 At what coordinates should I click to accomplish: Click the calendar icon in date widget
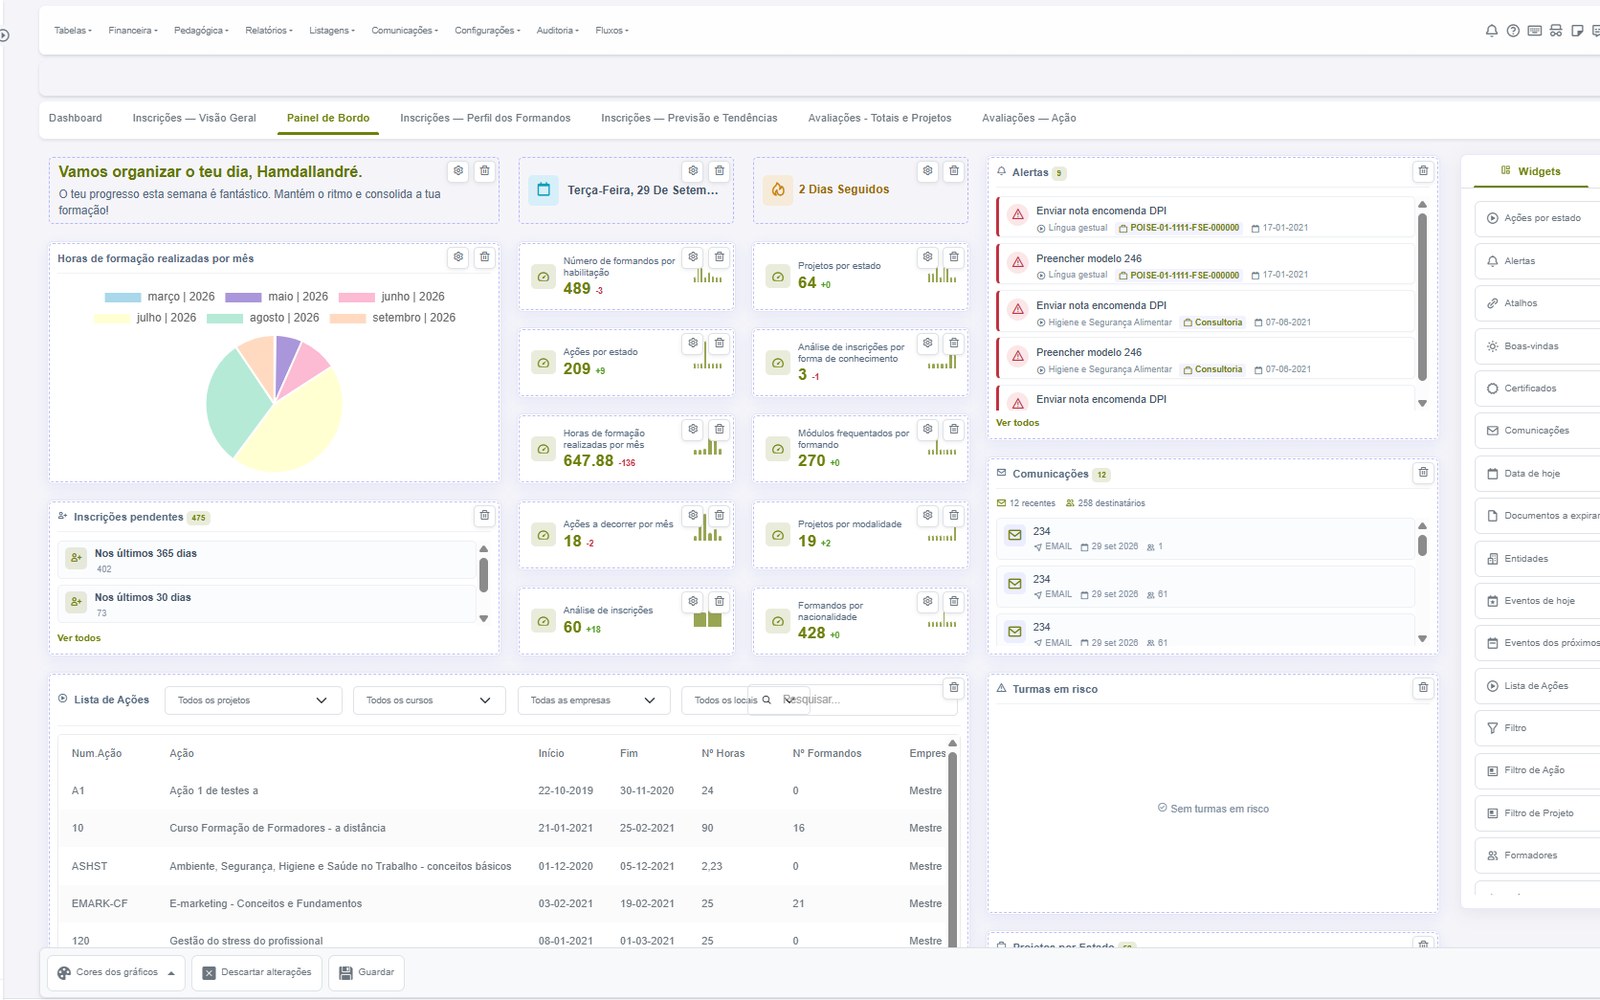(x=544, y=189)
